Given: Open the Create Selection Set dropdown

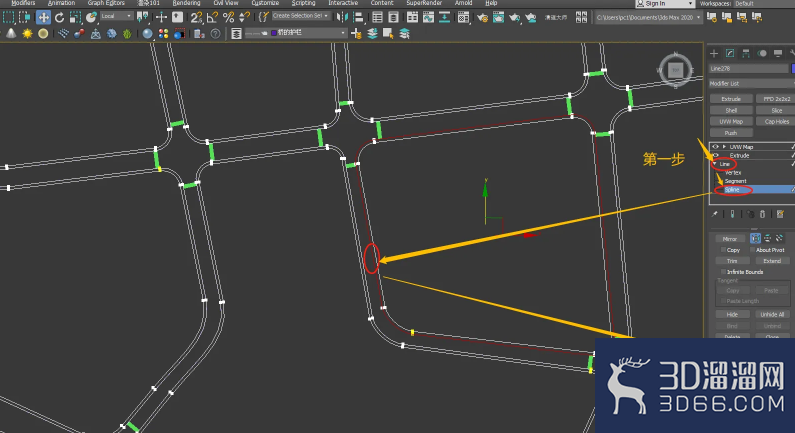Looking at the screenshot, I should [300, 16].
